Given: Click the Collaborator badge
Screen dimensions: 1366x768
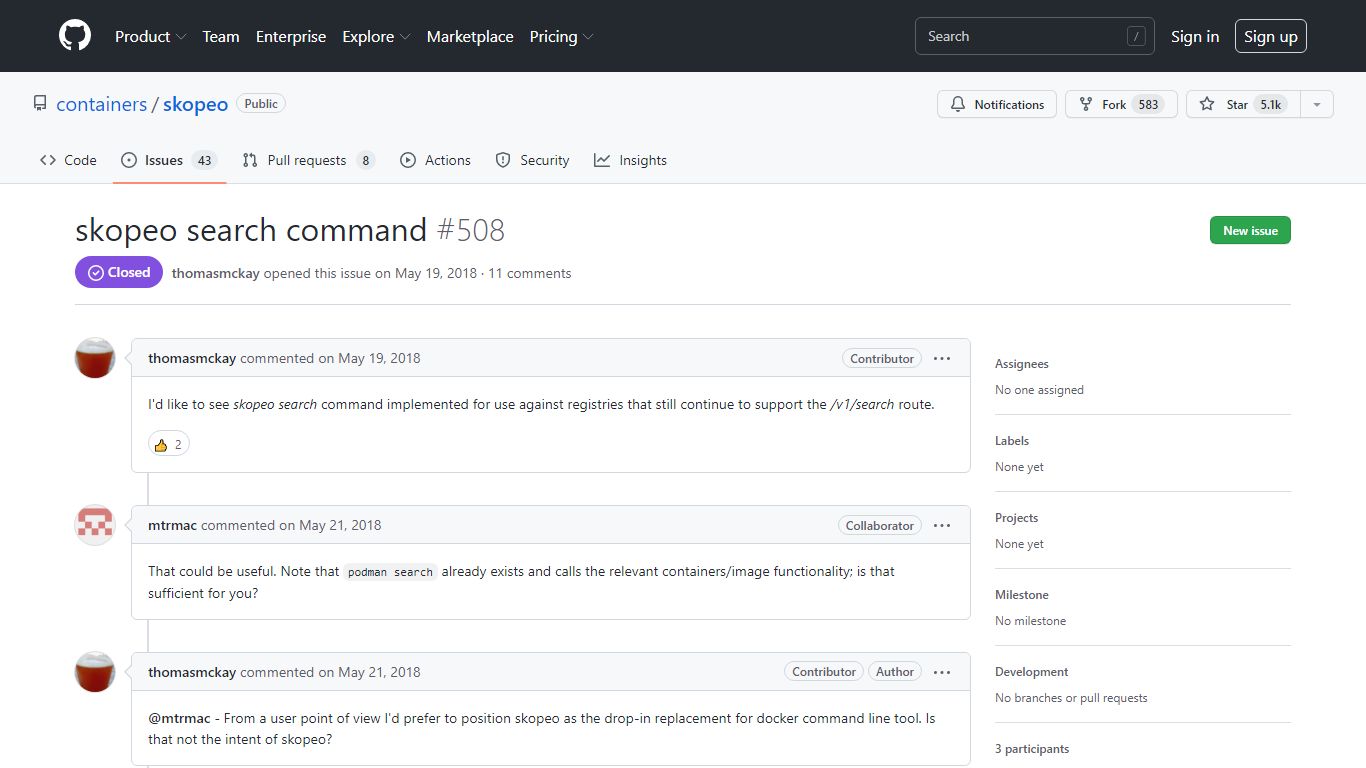Looking at the screenshot, I should (880, 525).
